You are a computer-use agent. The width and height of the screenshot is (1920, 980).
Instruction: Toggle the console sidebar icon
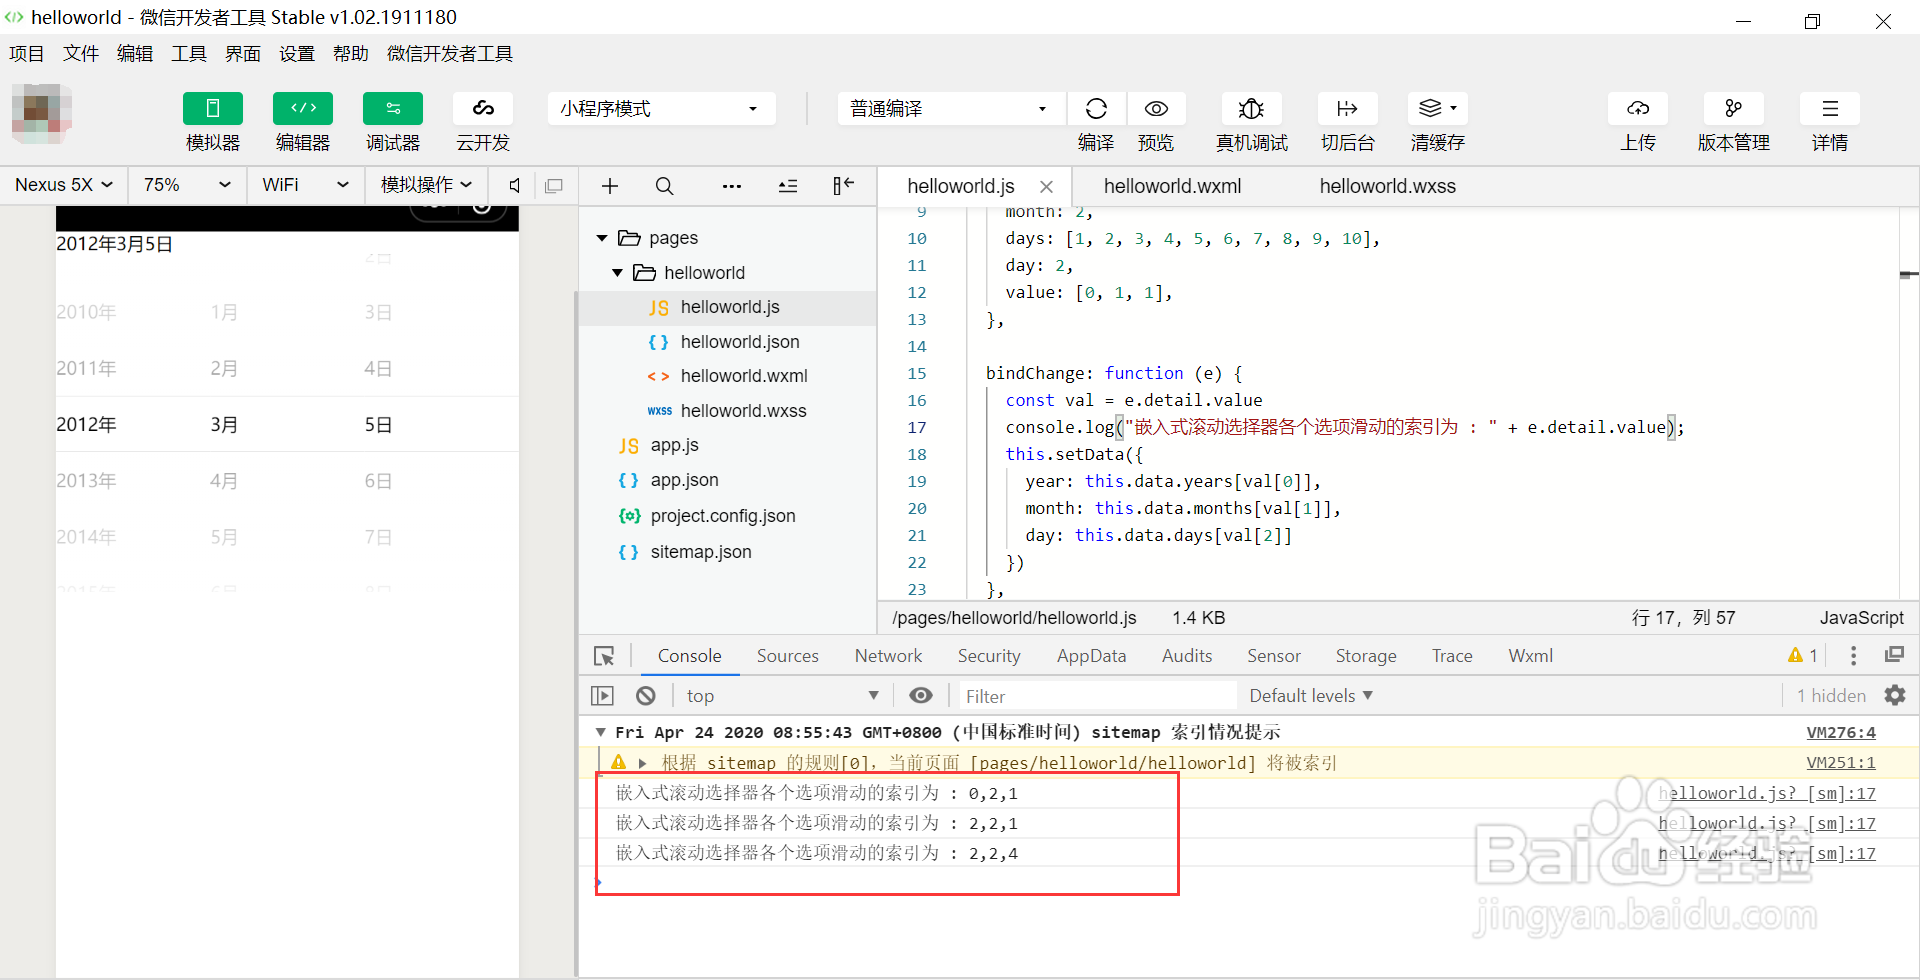602,696
